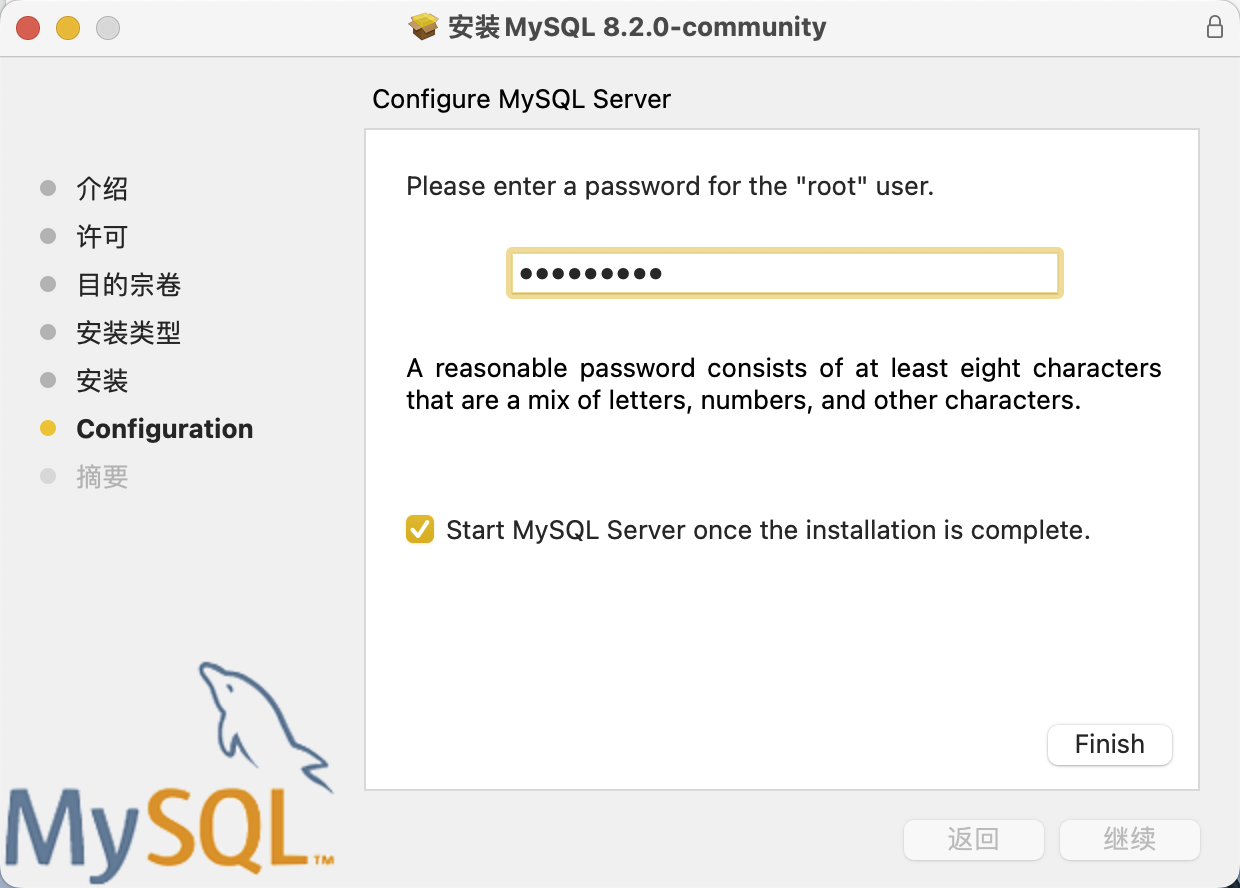Click the package installer icon in title
Image resolution: width=1240 pixels, height=888 pixels.
pos(424,27)
